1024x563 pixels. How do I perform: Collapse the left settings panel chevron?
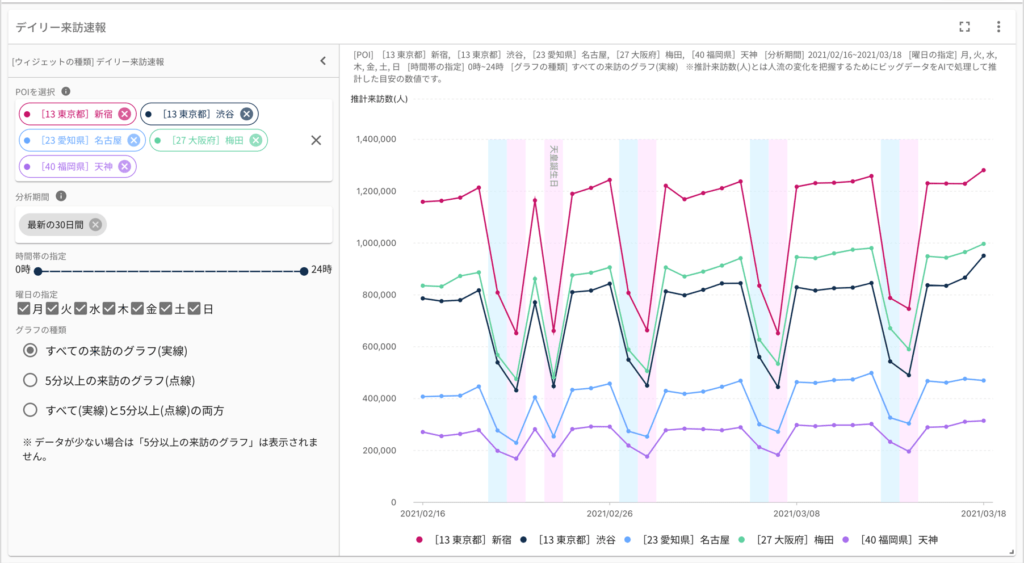point(323,61)
